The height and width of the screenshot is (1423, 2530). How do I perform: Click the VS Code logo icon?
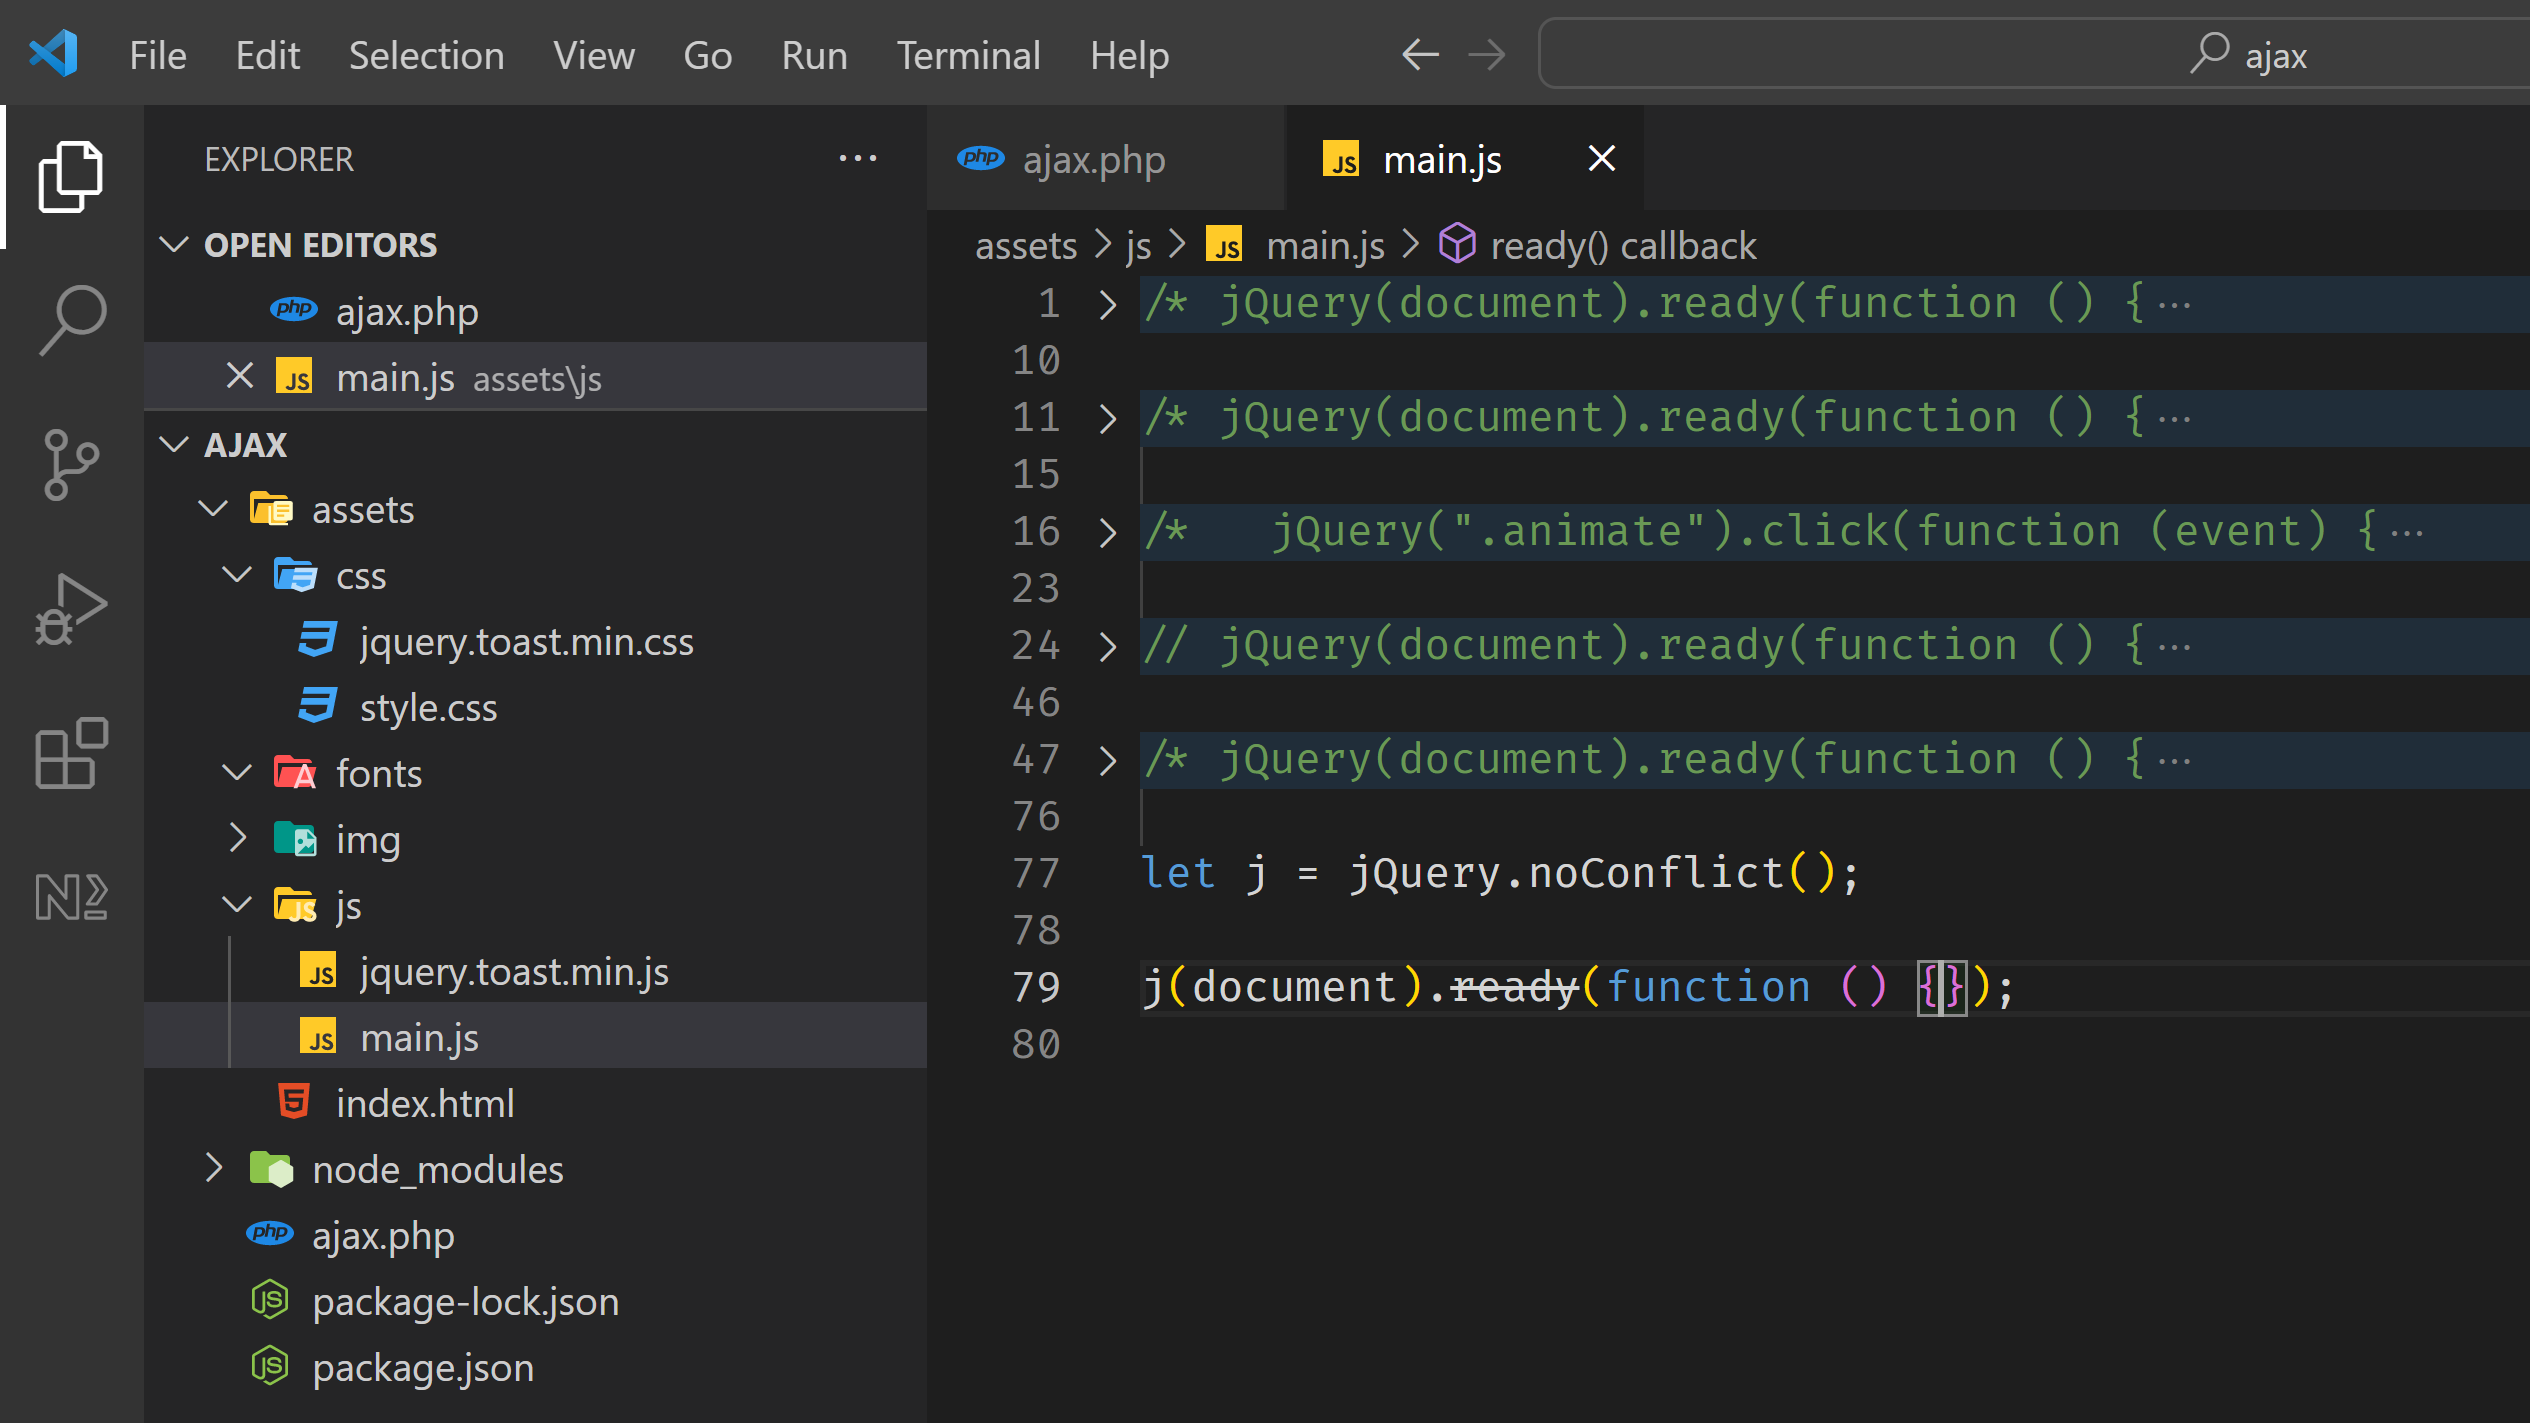54,54
